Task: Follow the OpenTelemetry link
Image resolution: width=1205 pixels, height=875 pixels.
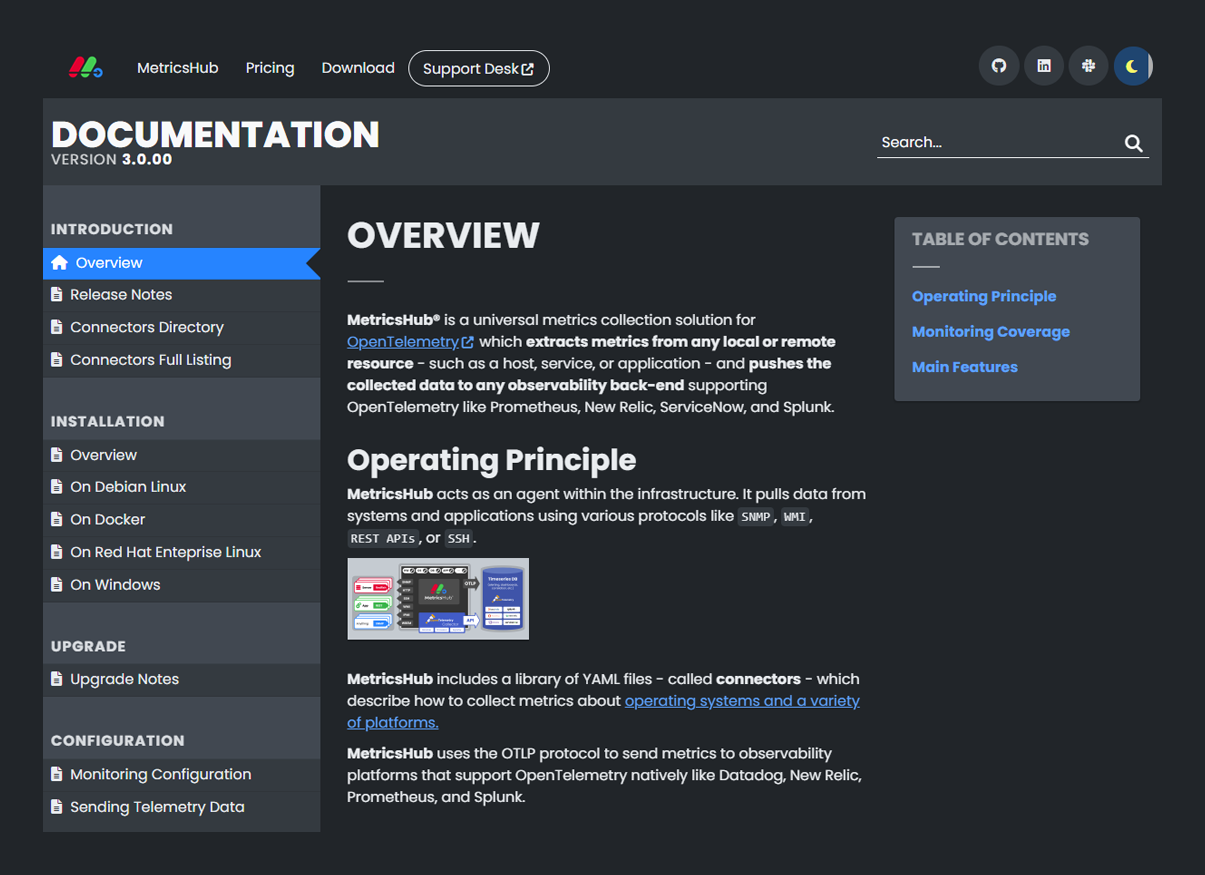Action: tap(402, 342)
